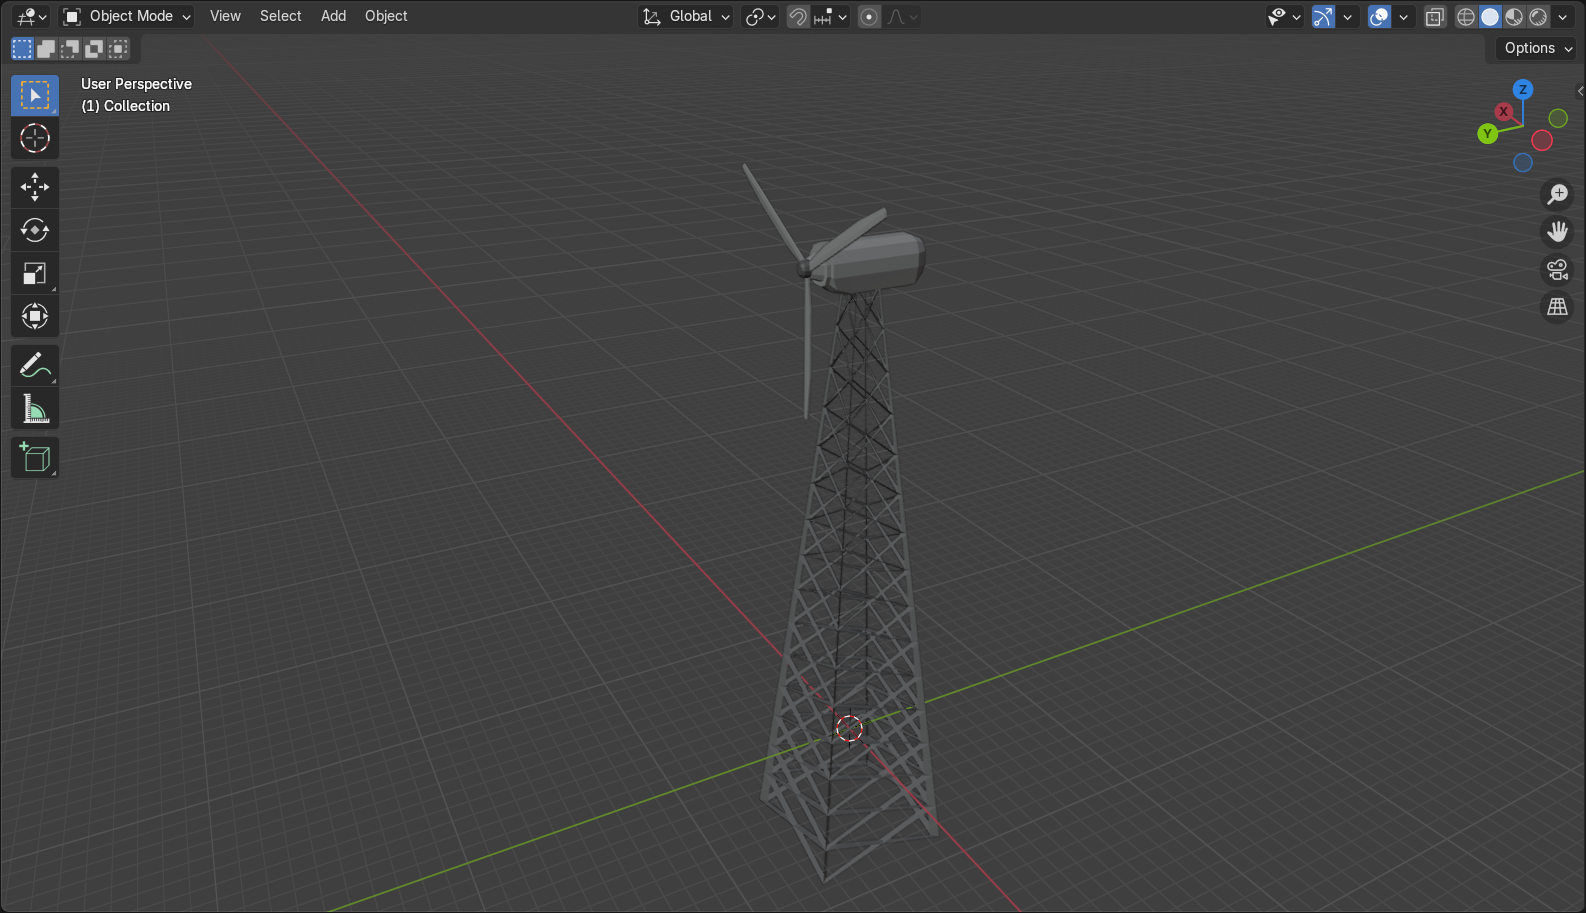Click the unlabeled green negative Y gizmo circle
Image resolution: width=1586 pixels, height=913 pixels.
[1558, 118]
